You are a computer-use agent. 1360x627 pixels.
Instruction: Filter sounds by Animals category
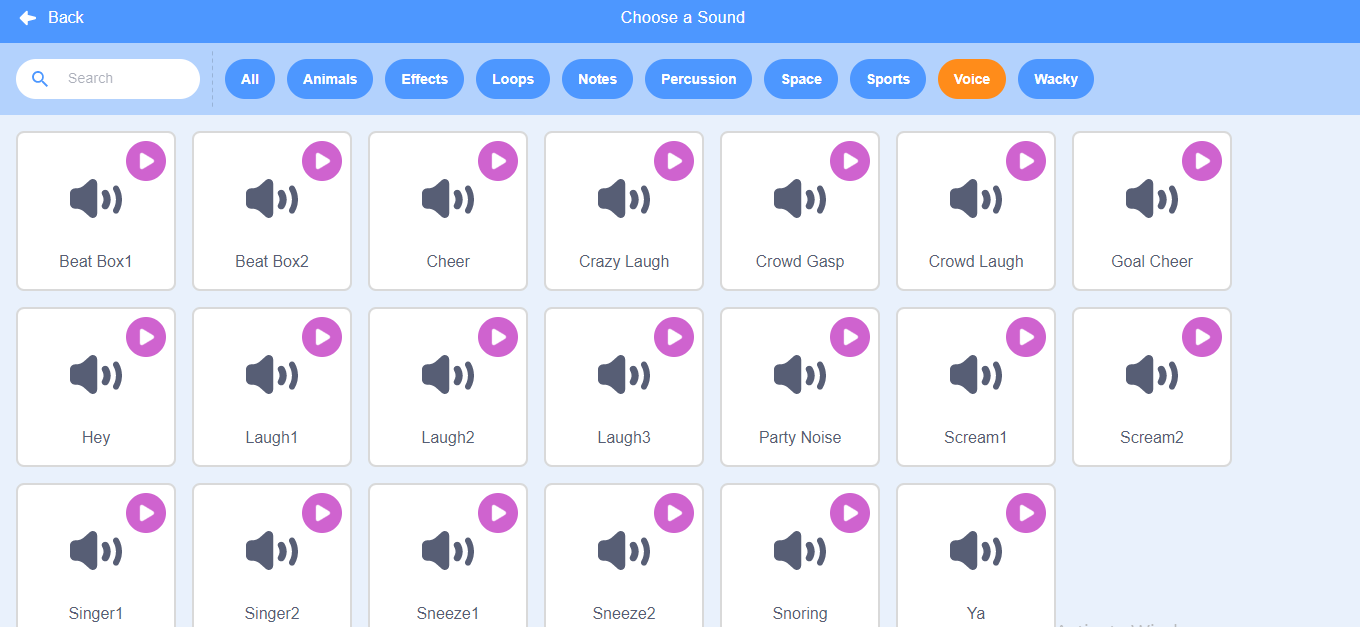coord(330,79)
